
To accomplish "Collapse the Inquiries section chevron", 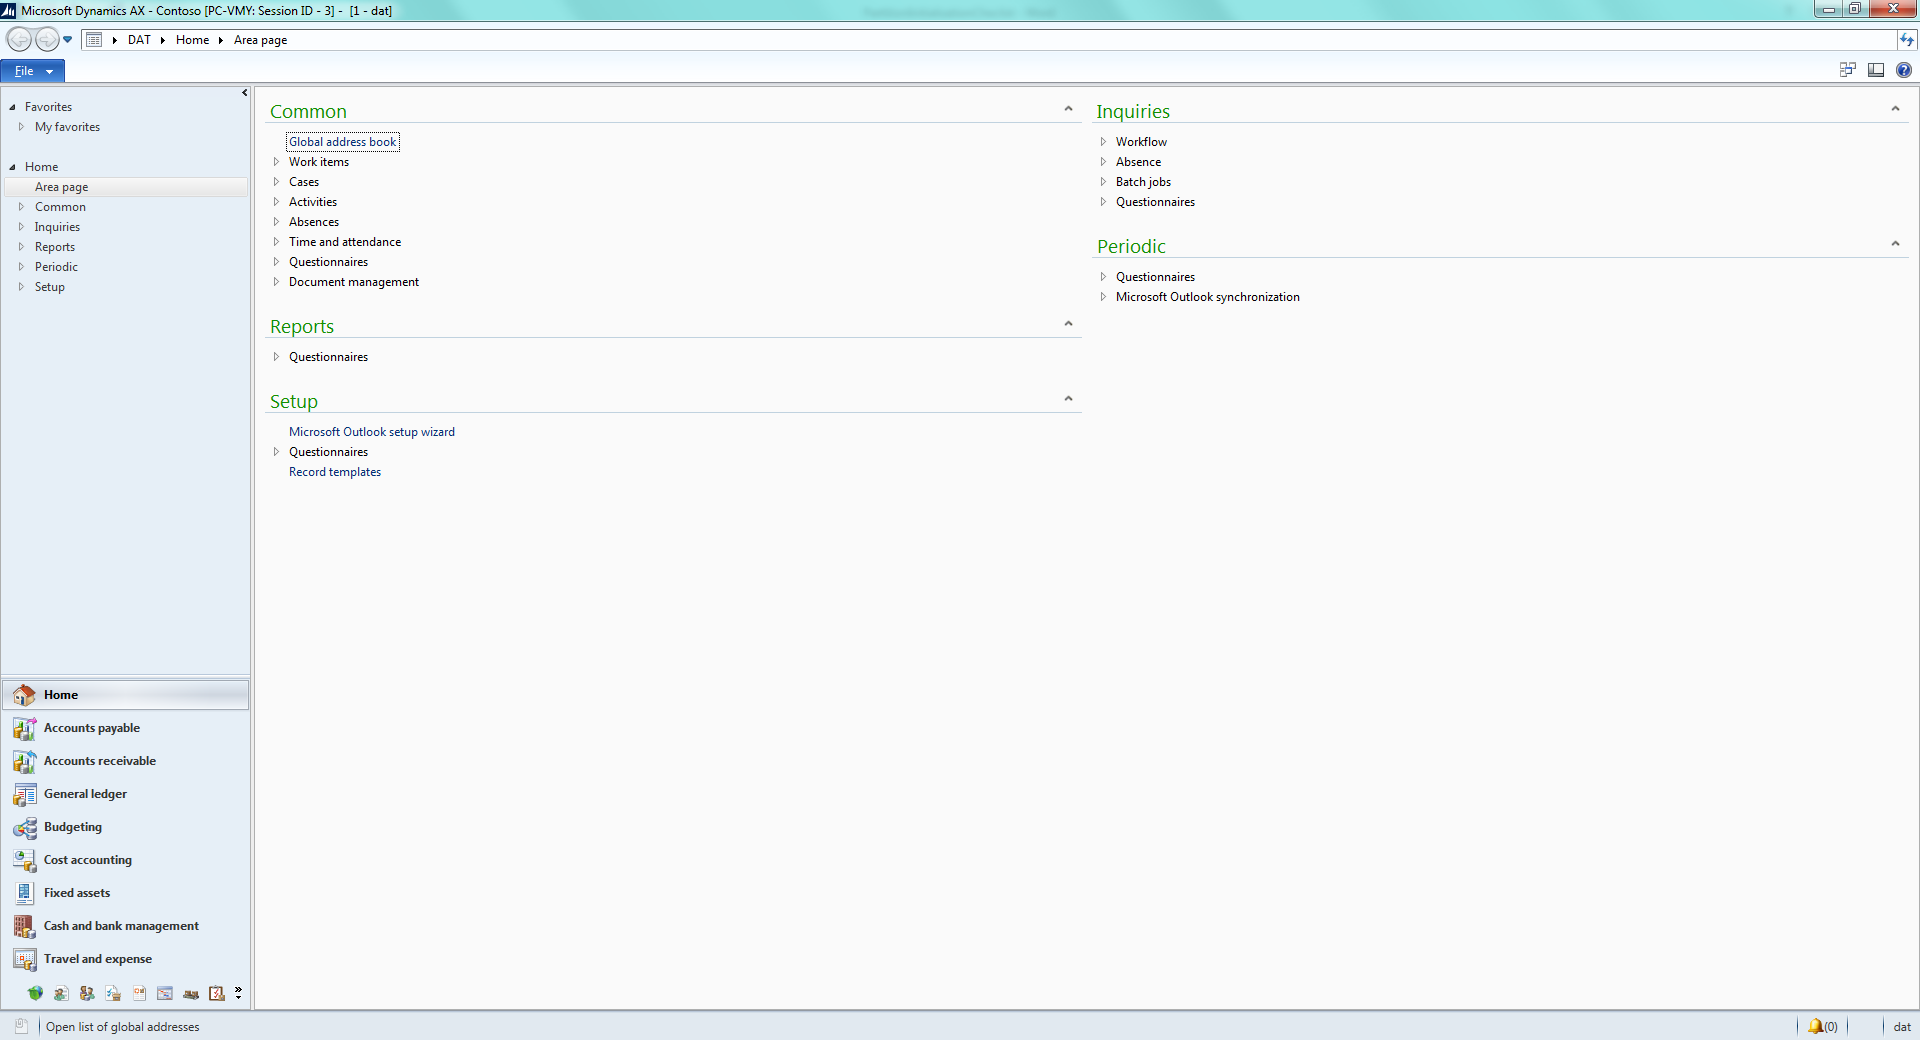I will point(1895,109).
